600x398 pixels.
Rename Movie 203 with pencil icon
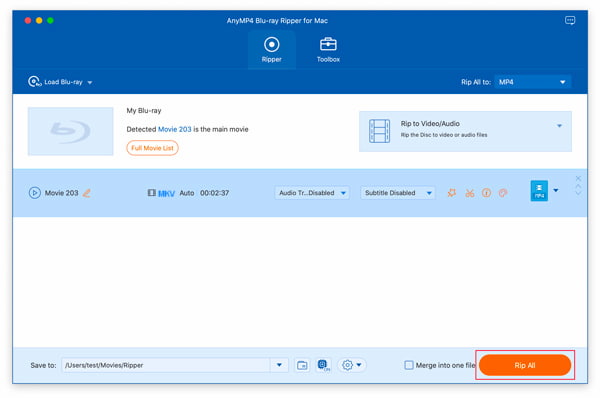tap(87, 193)
